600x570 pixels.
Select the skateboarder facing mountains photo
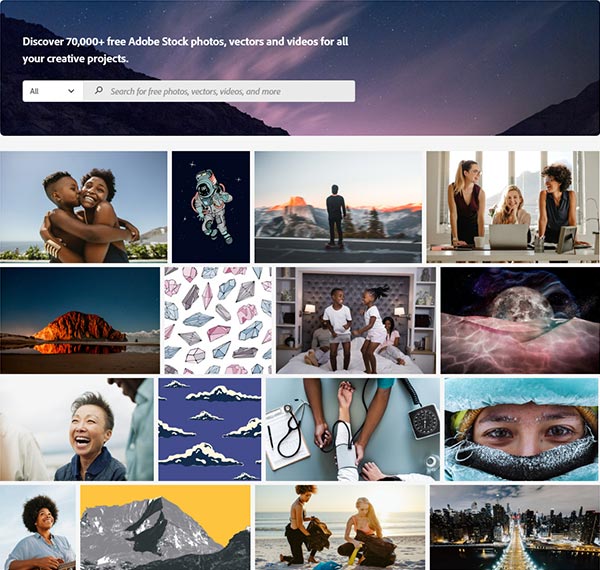(x=338, y=207)
